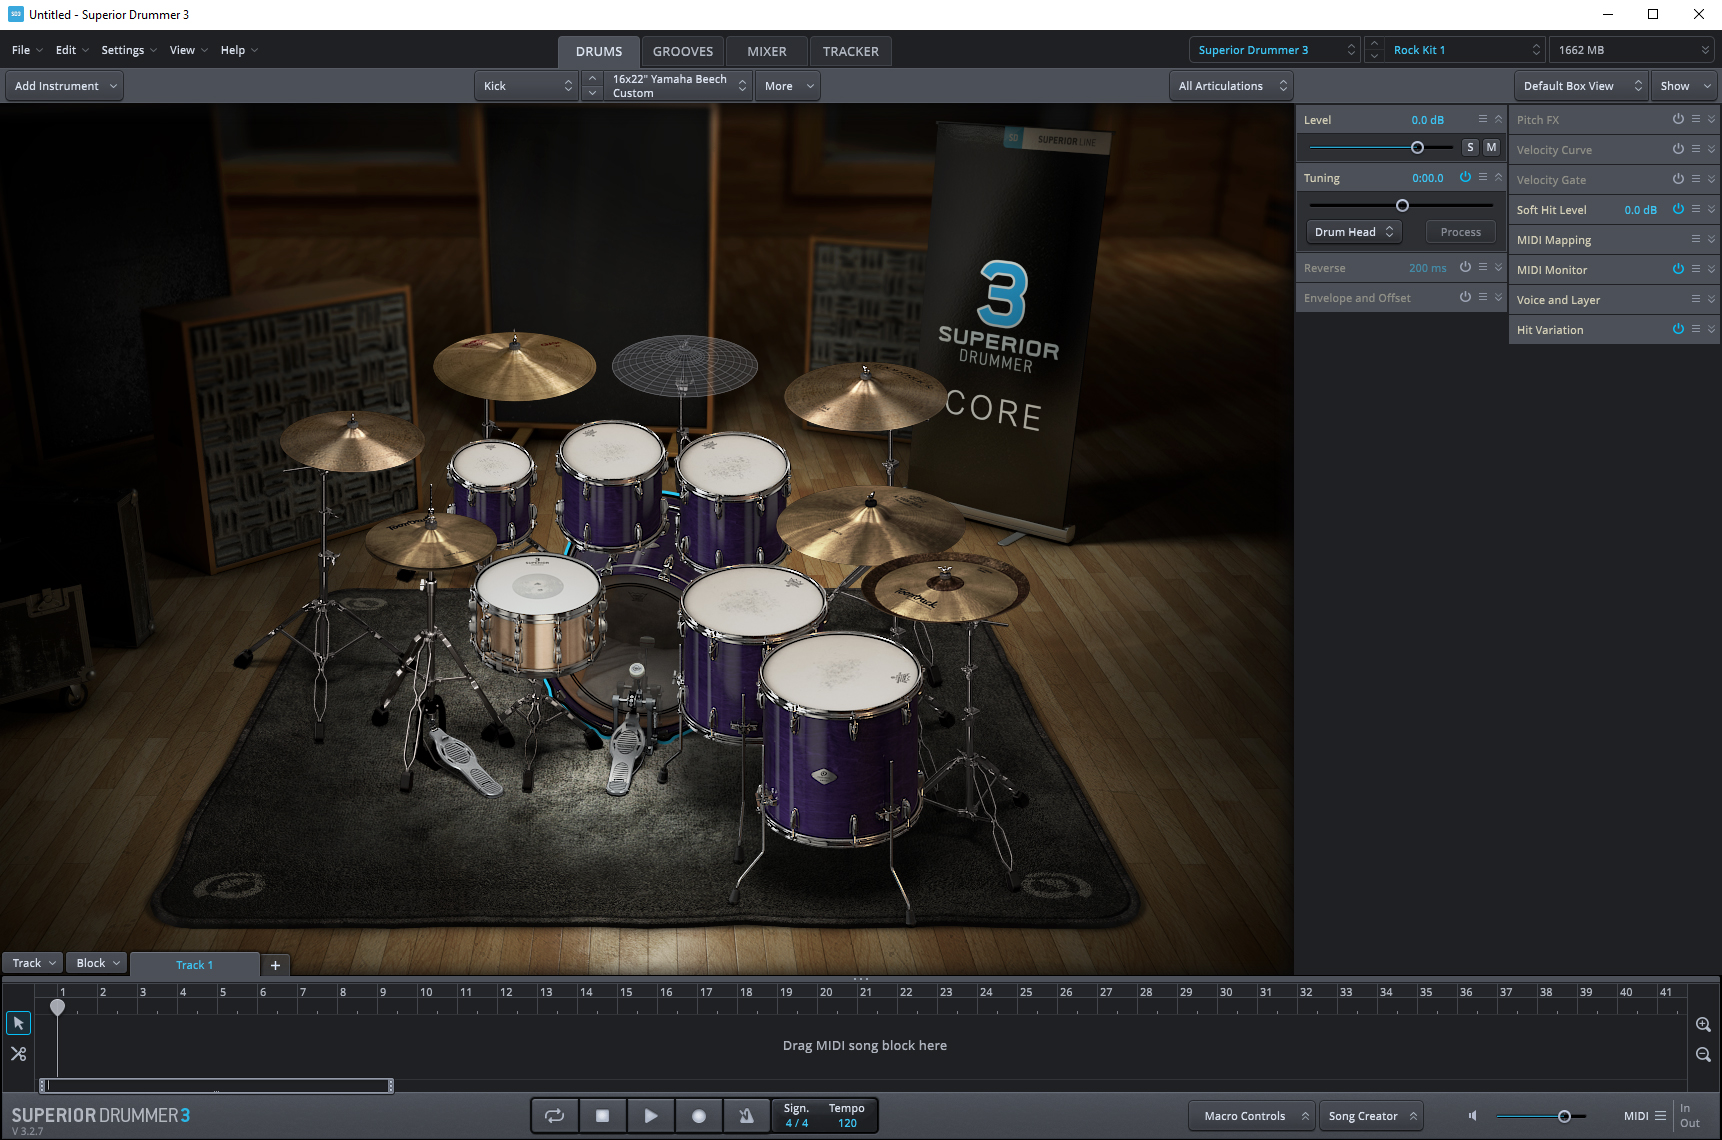The width and height of the screenshot is (1722, 1140).
Task: Toggle the metronome icon
Action: pyautogui.click(x=746, y=1116)
